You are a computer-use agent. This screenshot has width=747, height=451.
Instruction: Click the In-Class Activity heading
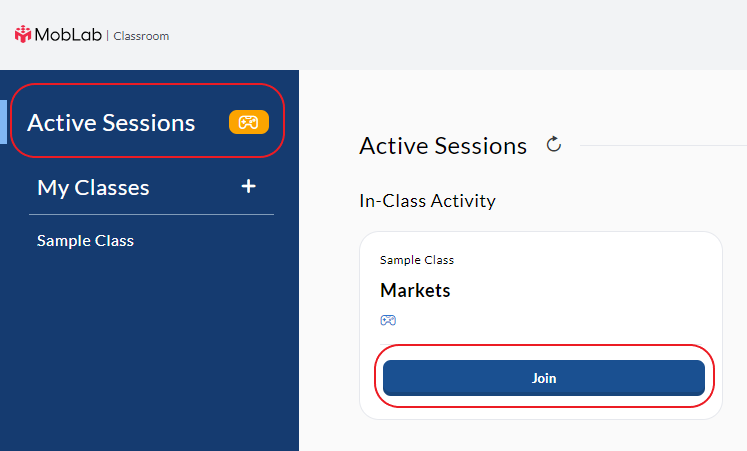click(427, 201)
